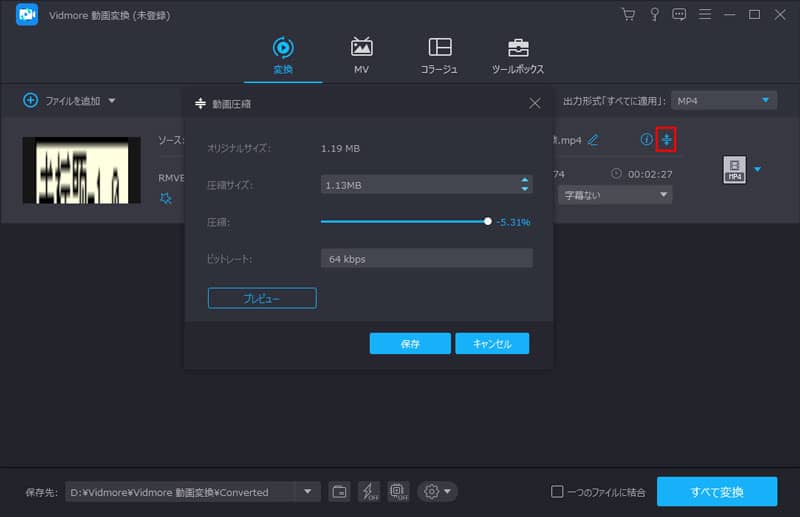Click the 保存 button in the dialog

pos(410,343)
